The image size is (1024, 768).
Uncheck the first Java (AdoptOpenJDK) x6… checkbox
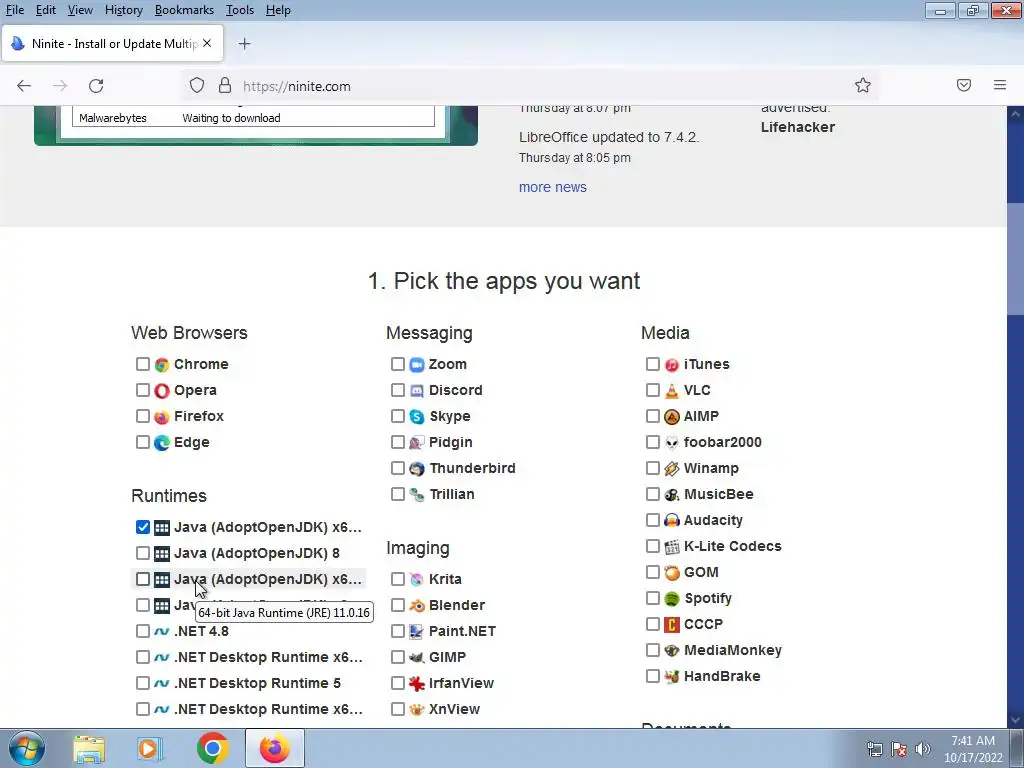click(x=143, y=527)
